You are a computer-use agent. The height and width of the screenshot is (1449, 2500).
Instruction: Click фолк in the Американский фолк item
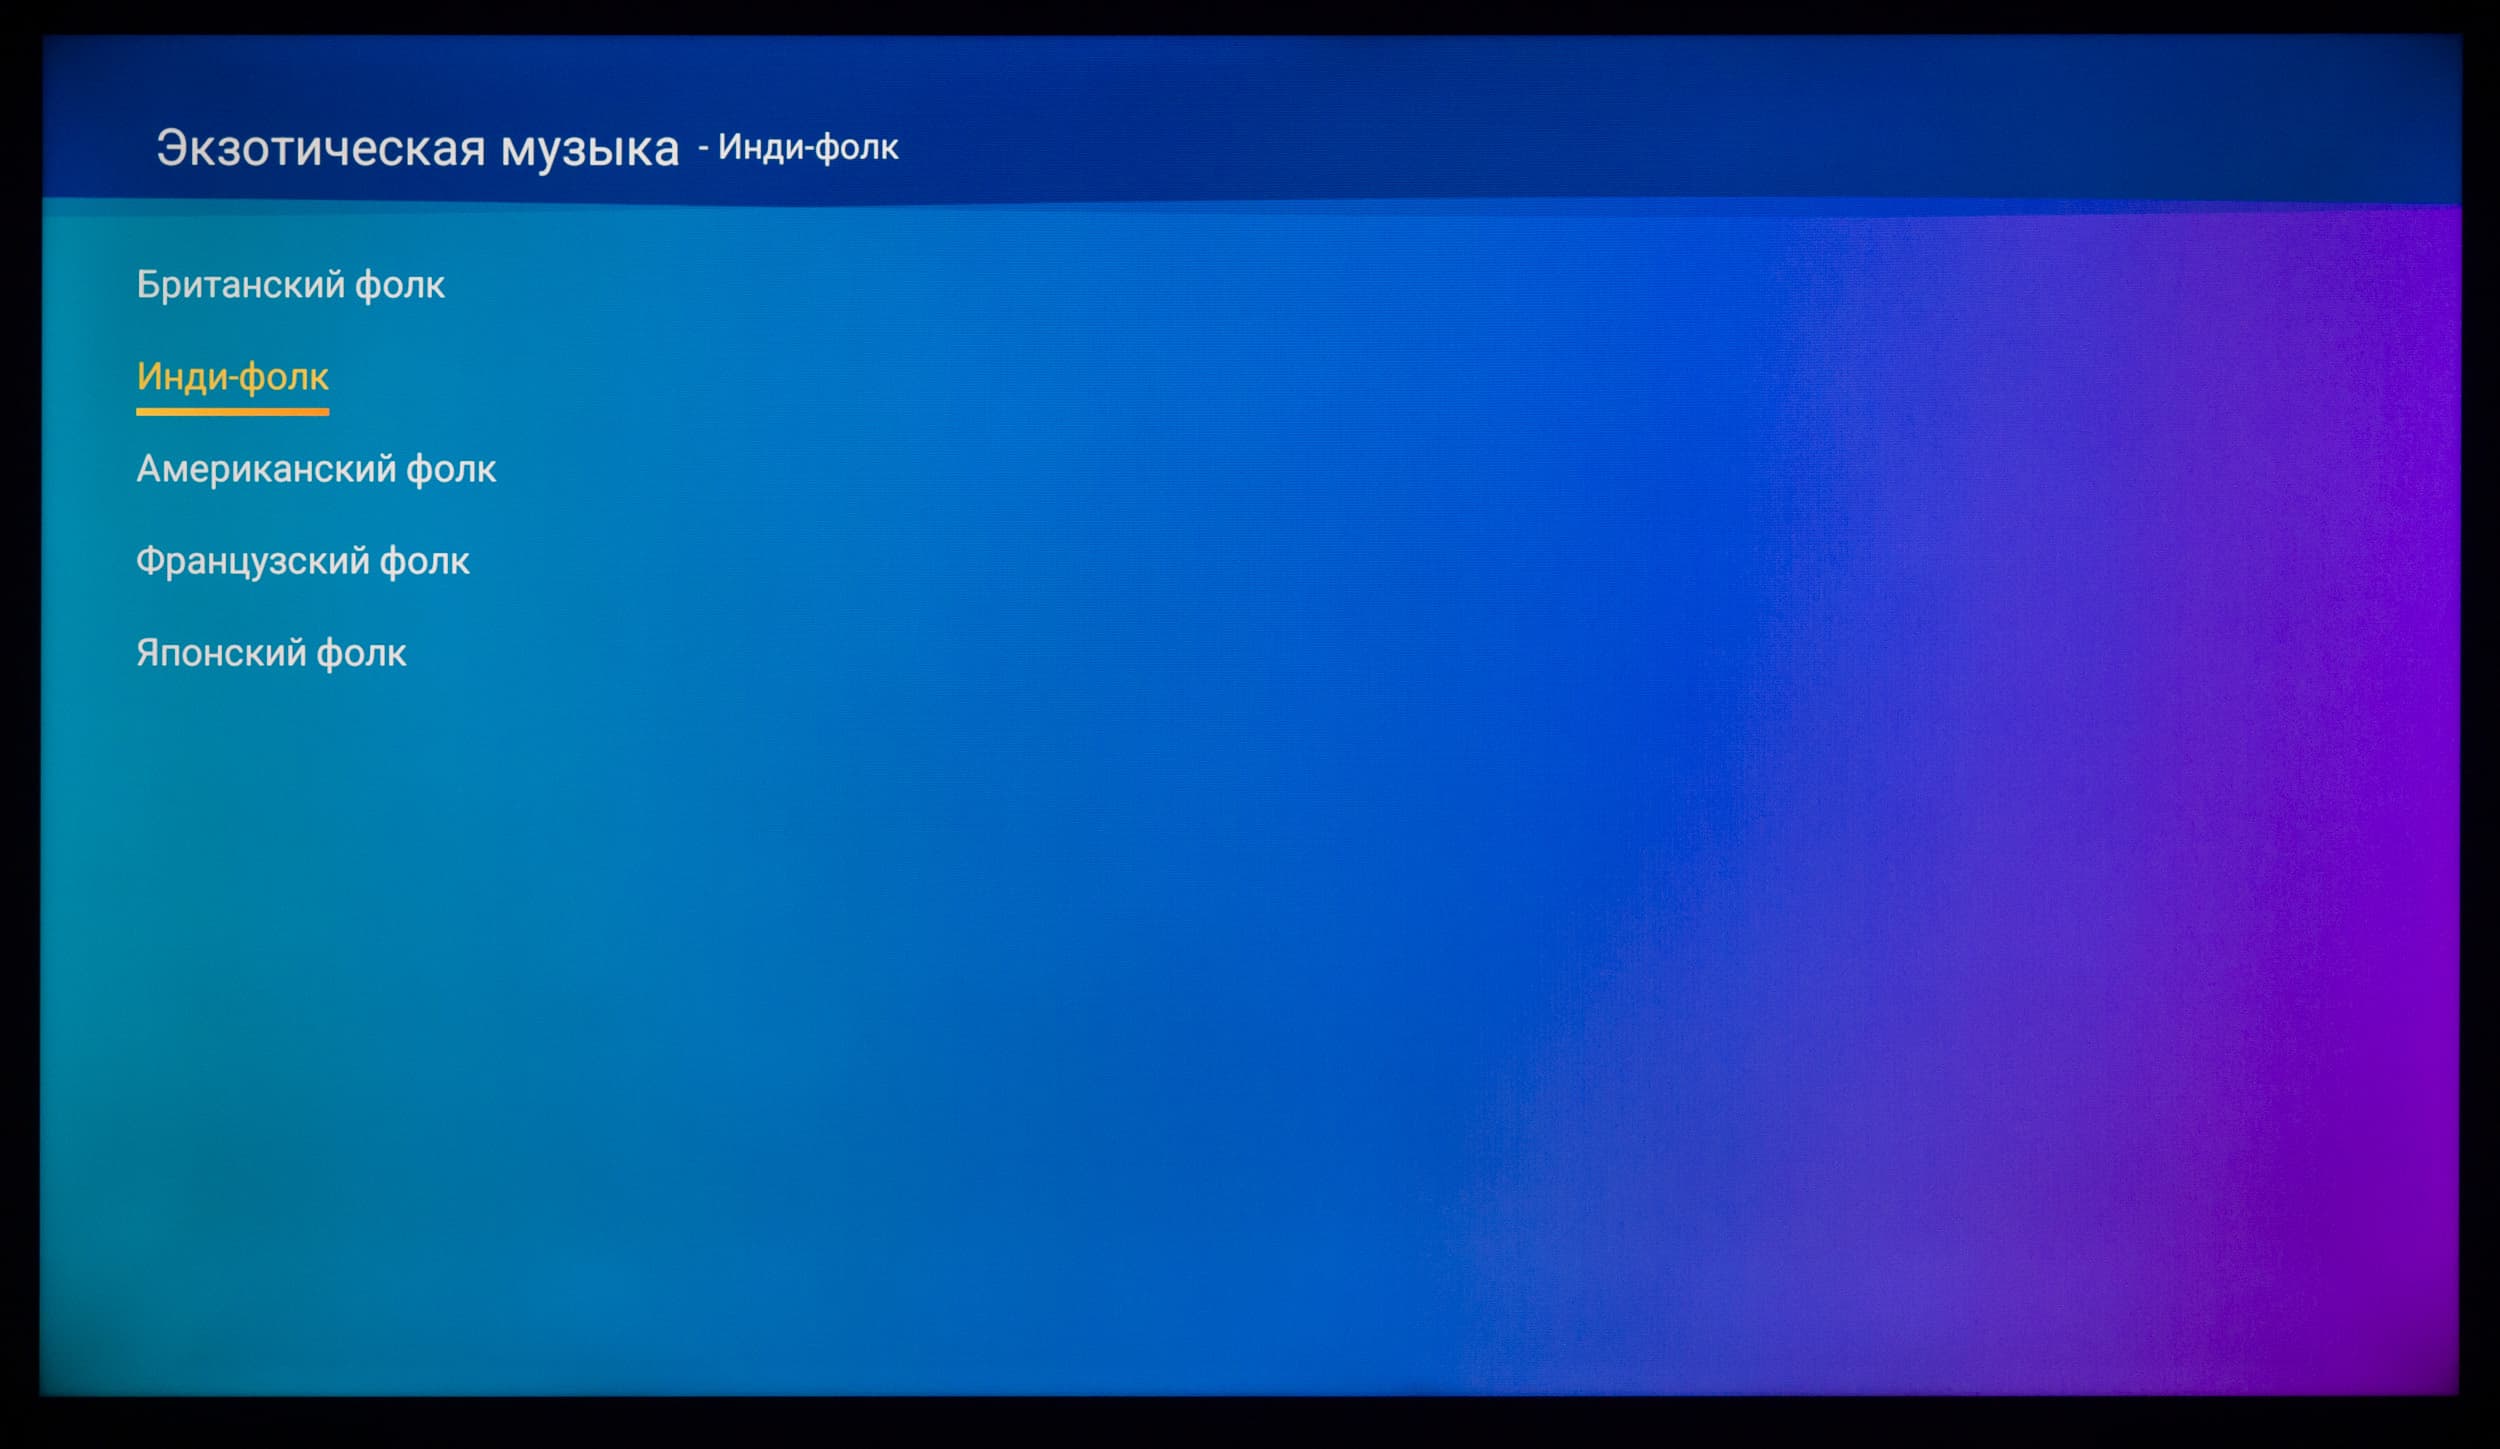click(x=451, y=470)
